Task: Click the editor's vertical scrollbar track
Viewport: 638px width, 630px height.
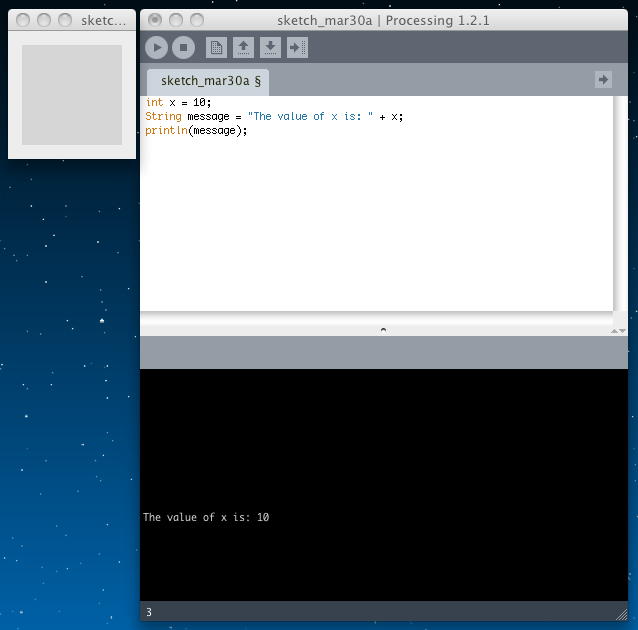Action: click(620, 200)
